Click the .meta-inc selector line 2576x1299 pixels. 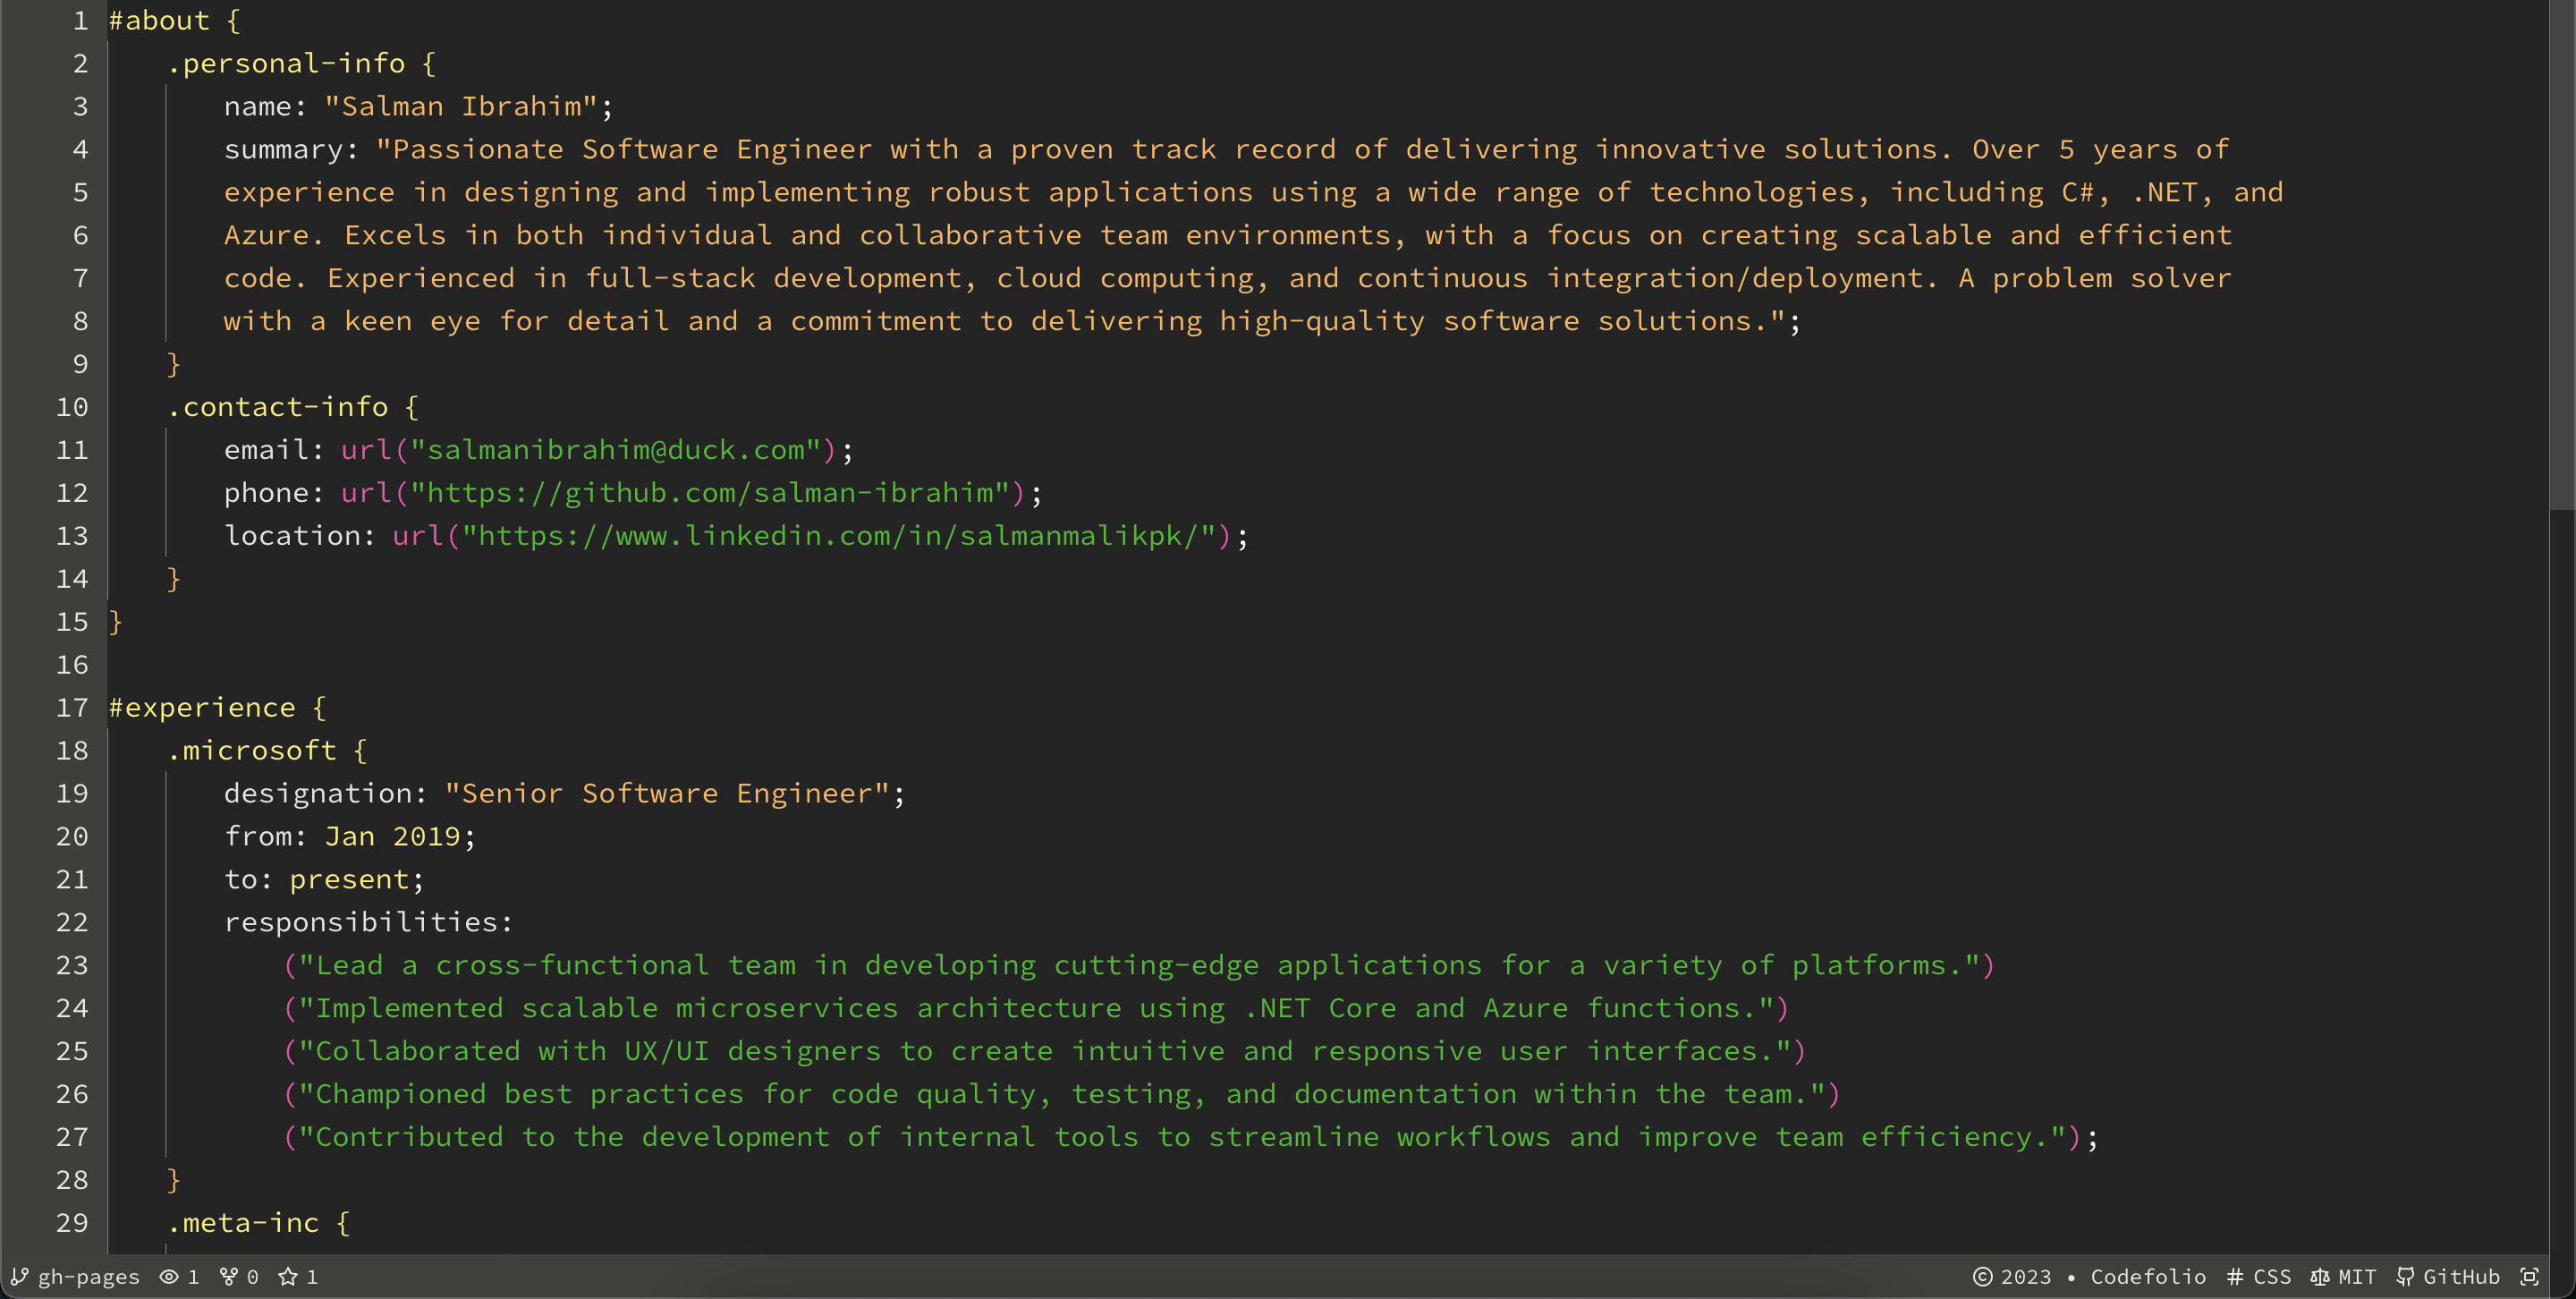click(243, 1223)
